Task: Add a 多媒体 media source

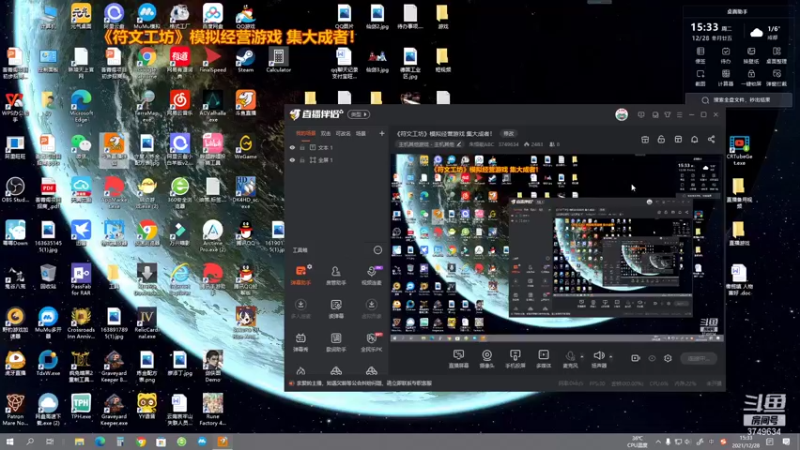Action: tap(543, 358)
